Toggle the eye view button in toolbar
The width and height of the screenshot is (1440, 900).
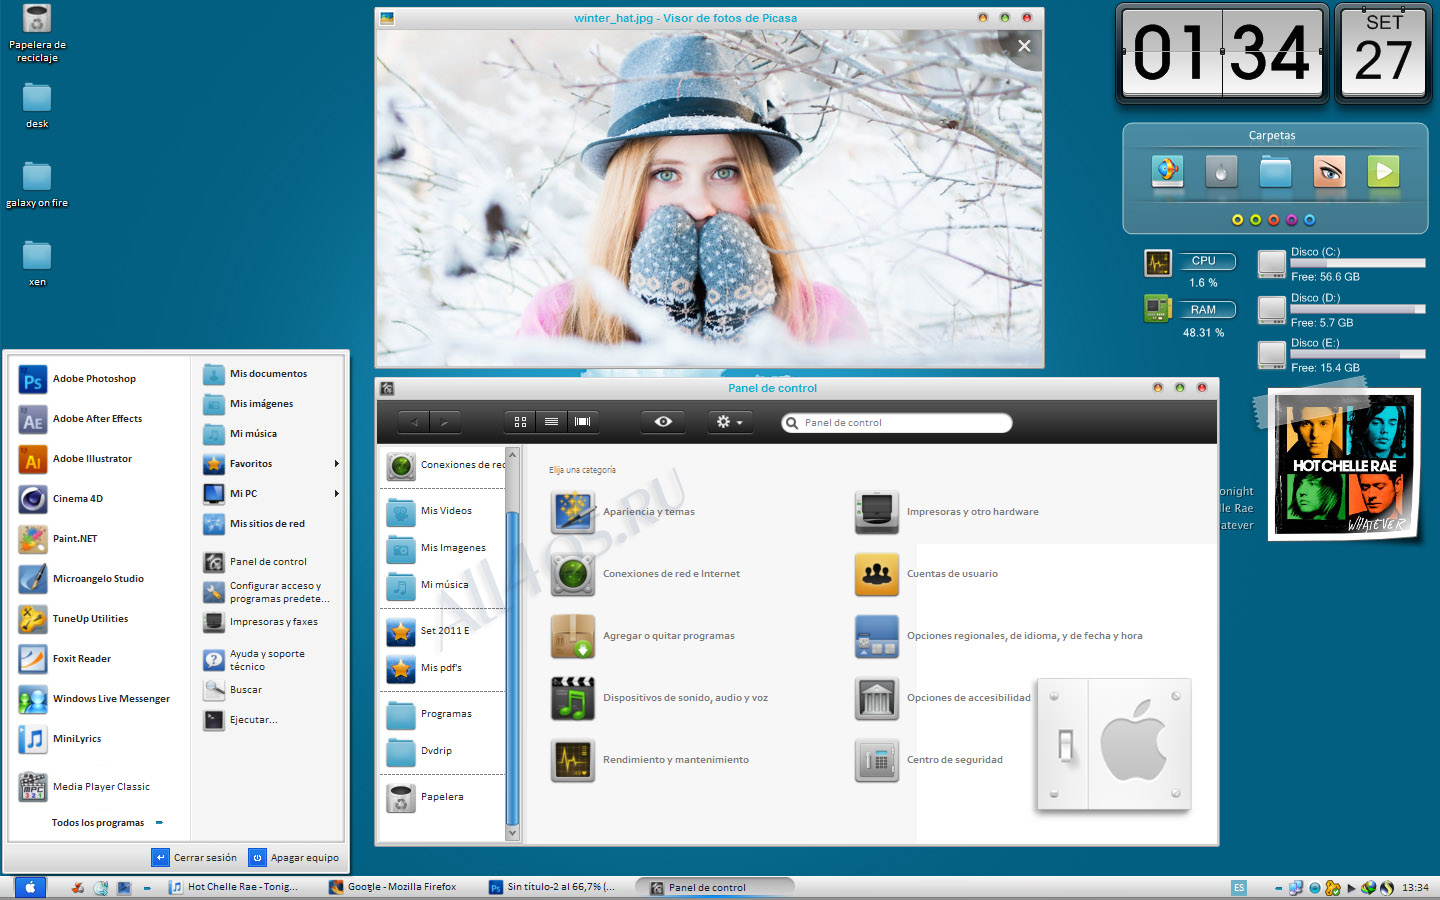[663, 422]
